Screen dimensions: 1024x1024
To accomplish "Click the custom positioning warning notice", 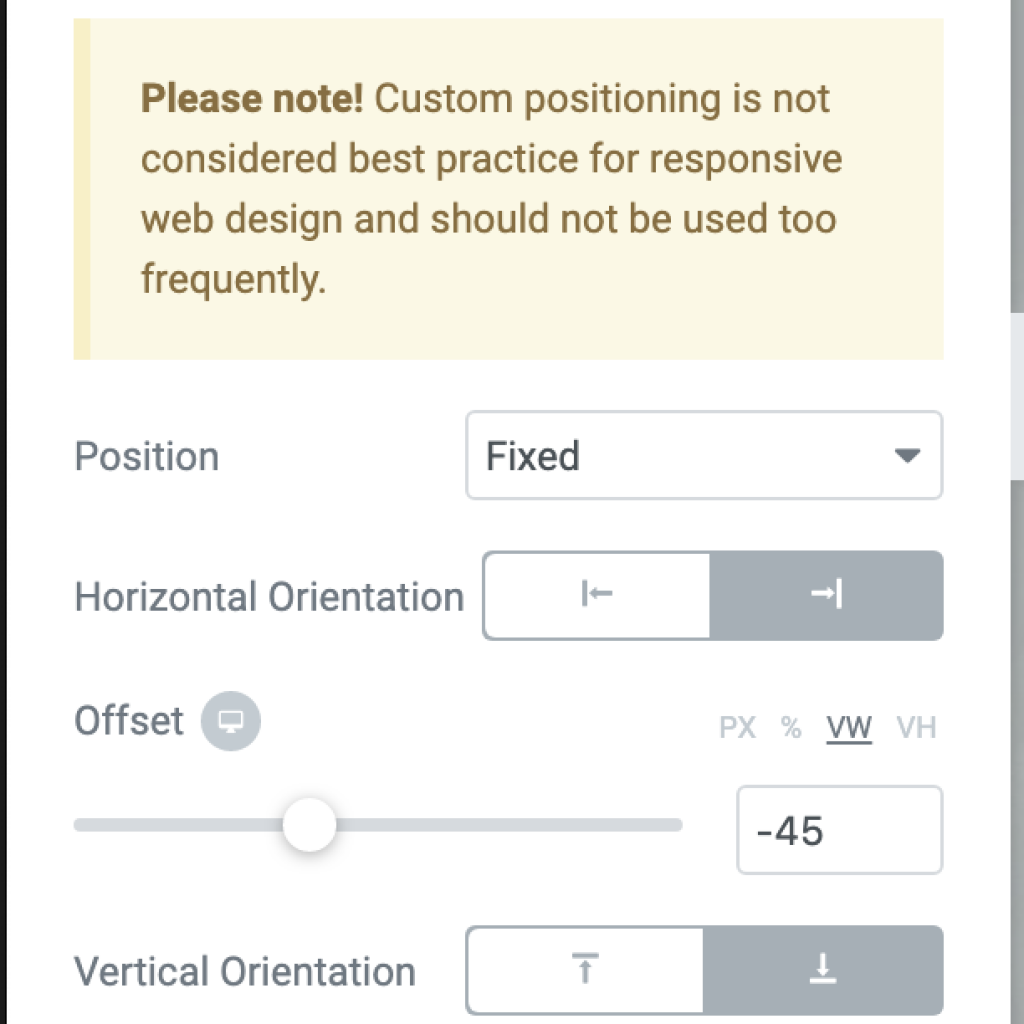I will [508, 189].
